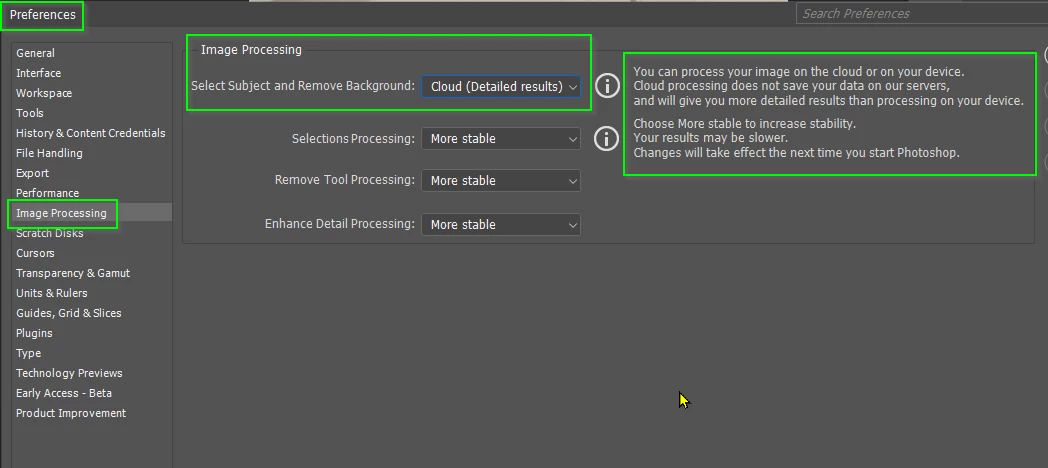Go to File Handling preferences
This screenshot has height=468, width=1048.
49,153
